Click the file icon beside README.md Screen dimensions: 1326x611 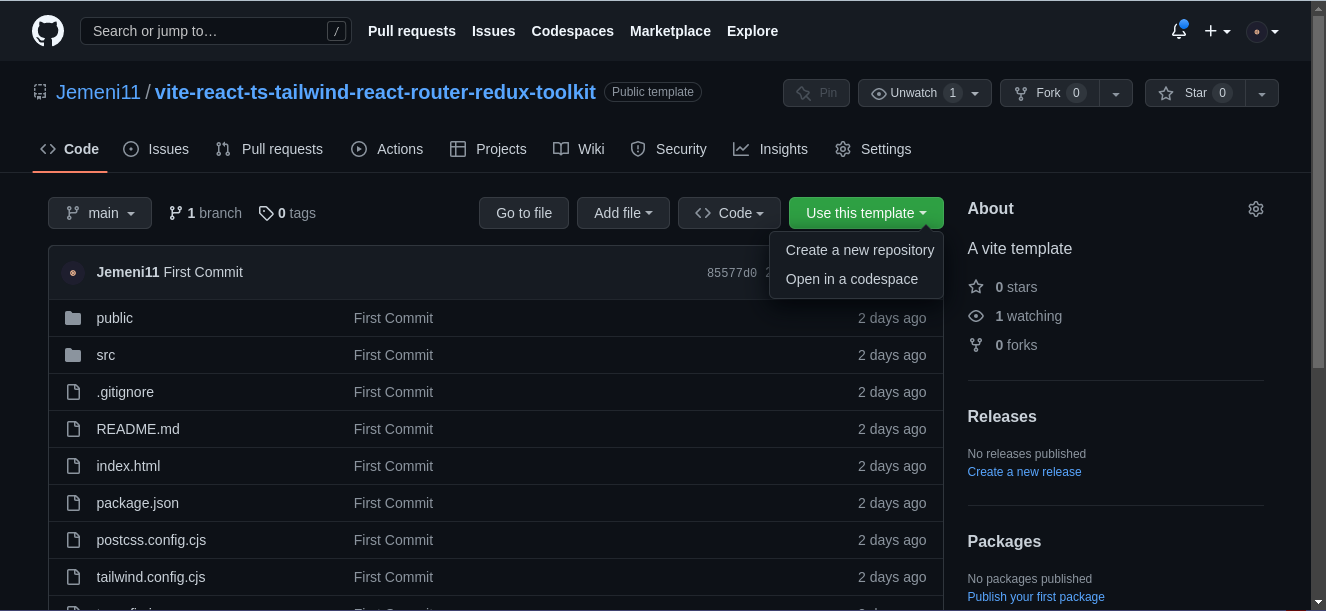(x=73, y=429)
